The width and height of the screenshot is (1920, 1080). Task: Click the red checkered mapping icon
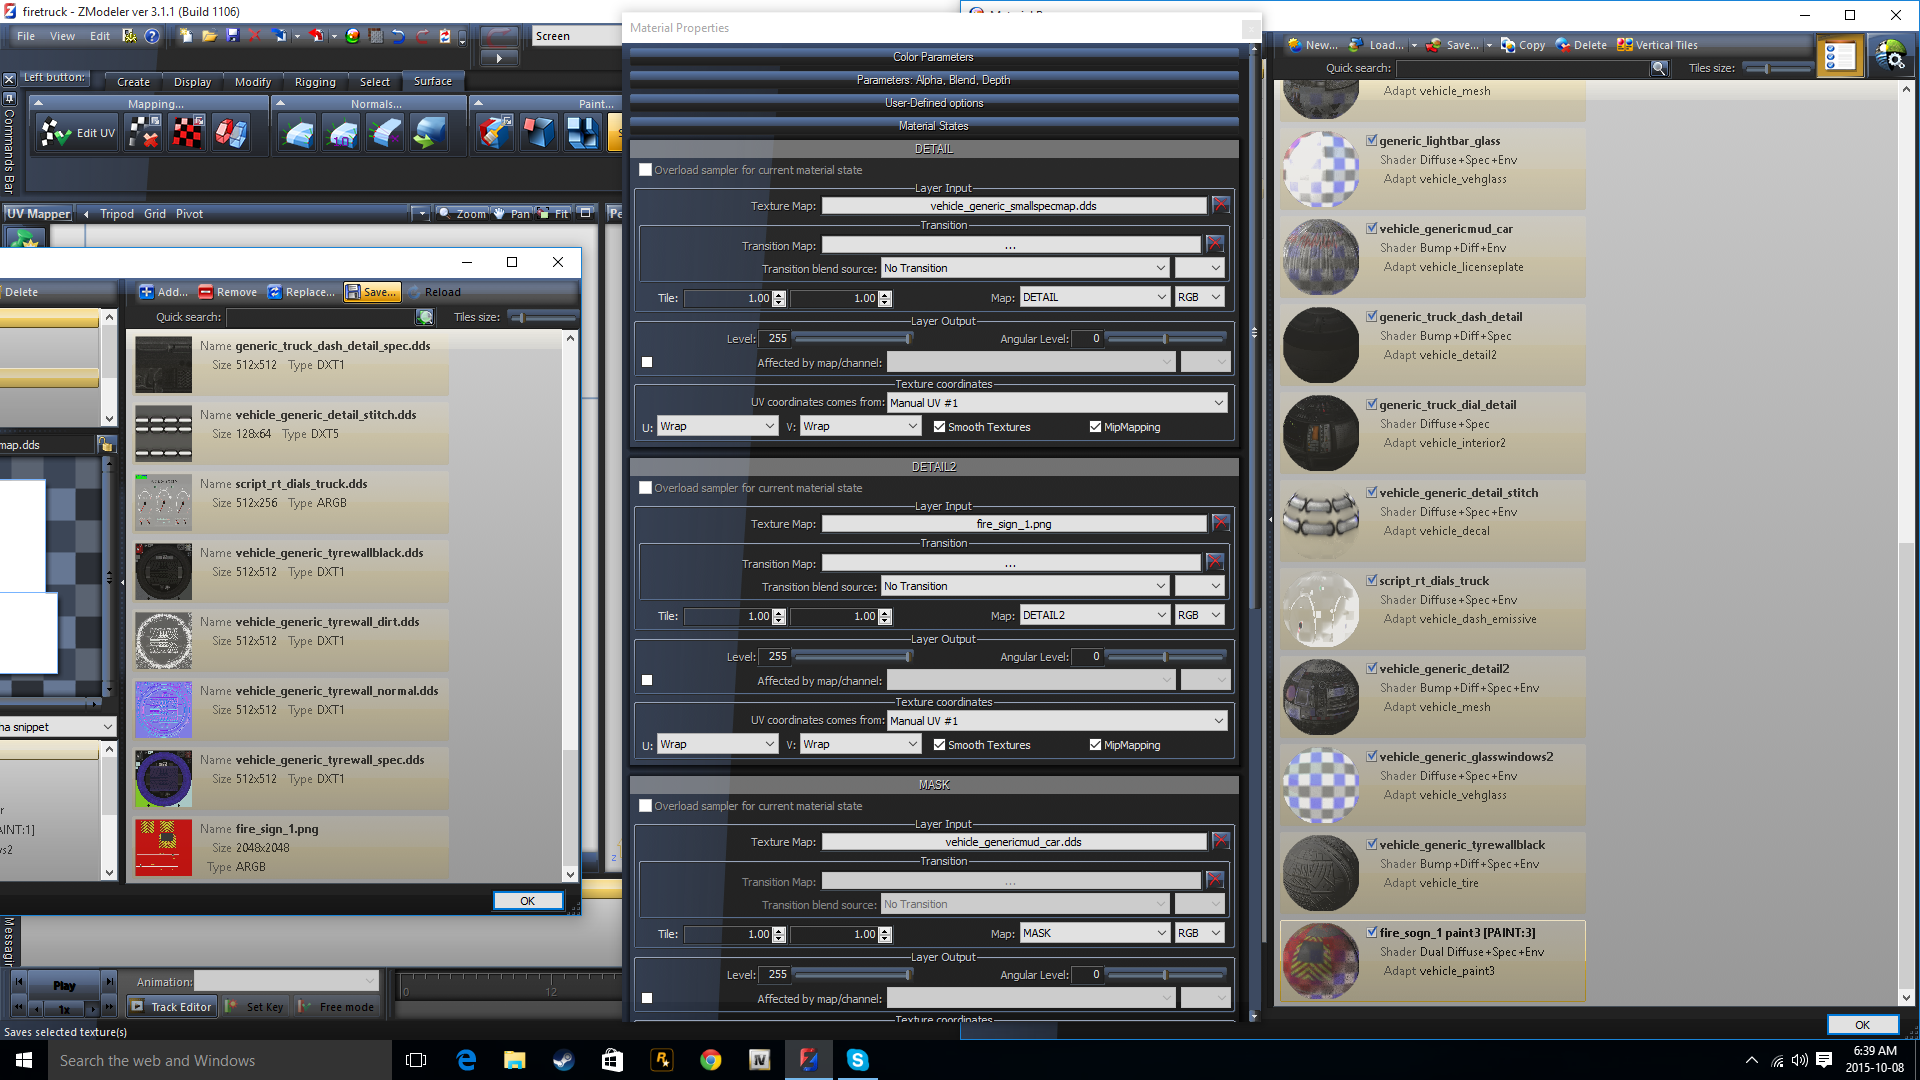(187, 133)
